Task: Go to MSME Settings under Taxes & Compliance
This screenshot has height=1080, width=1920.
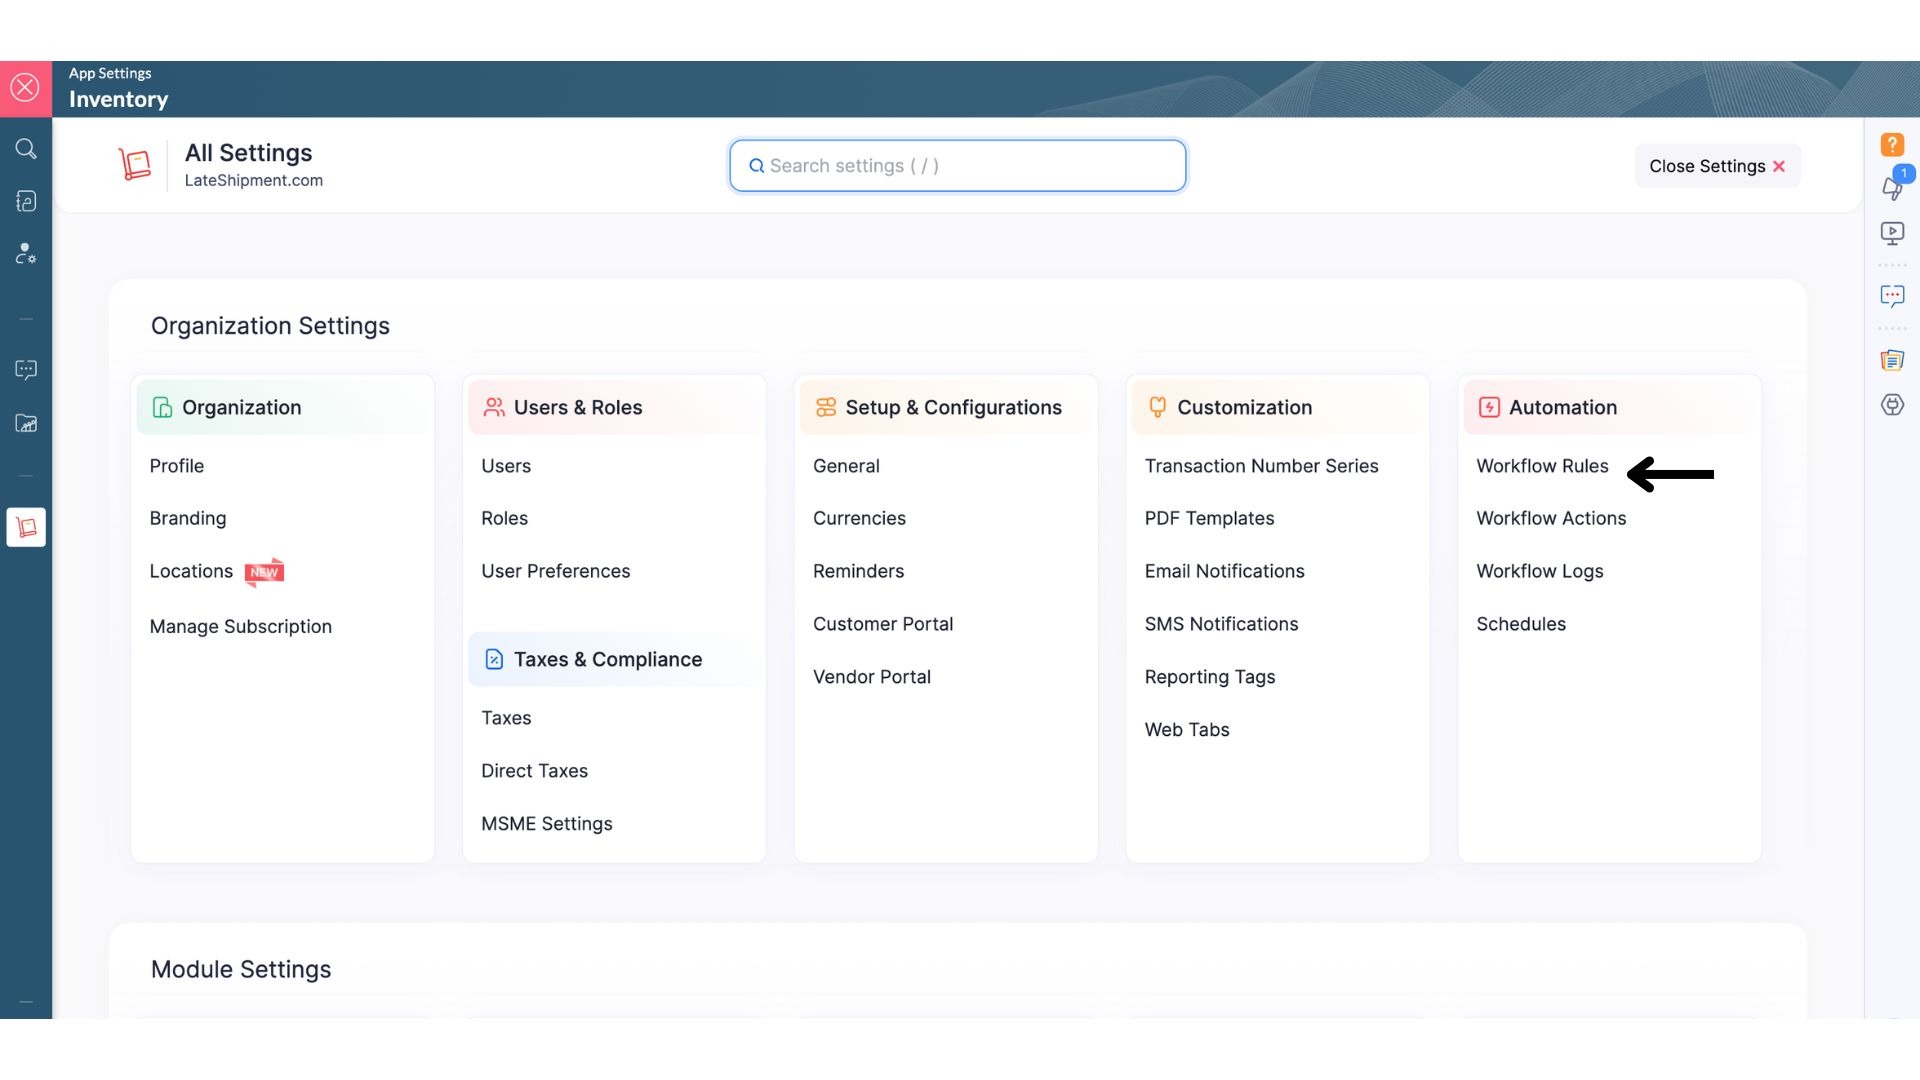Action: tap(546, 824)
